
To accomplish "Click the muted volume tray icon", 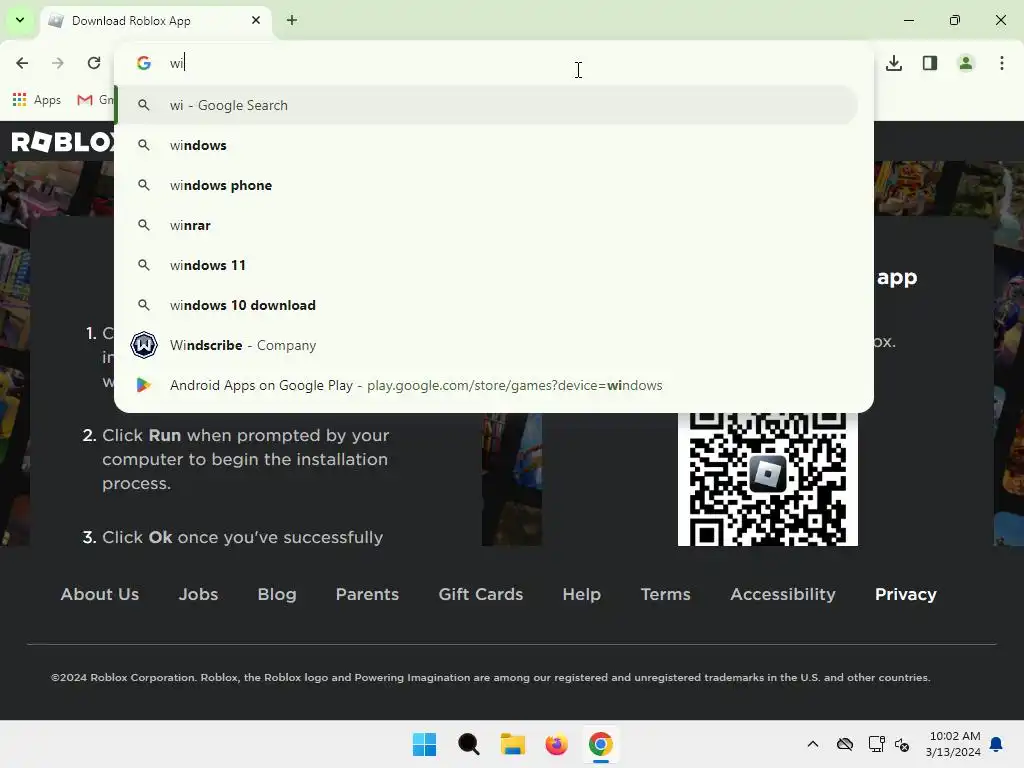I will [x=903, y=744].
